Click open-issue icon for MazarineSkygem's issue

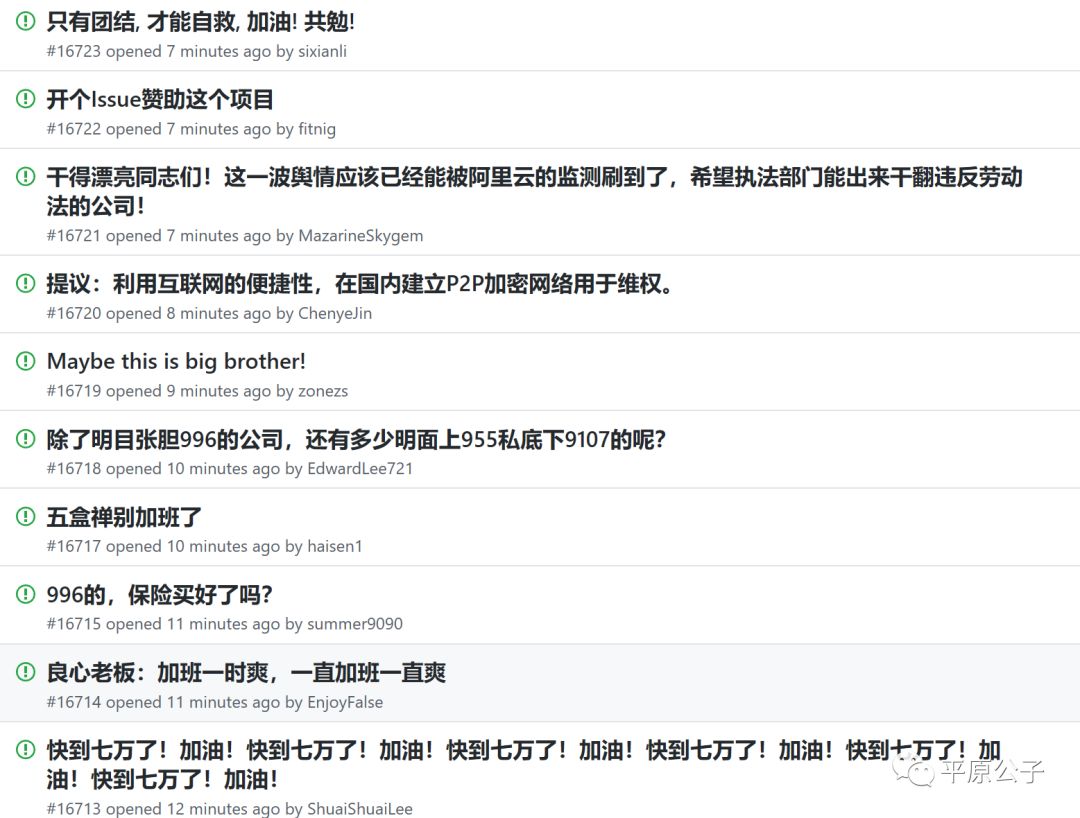pyautogui.click(x=25, y=177)
